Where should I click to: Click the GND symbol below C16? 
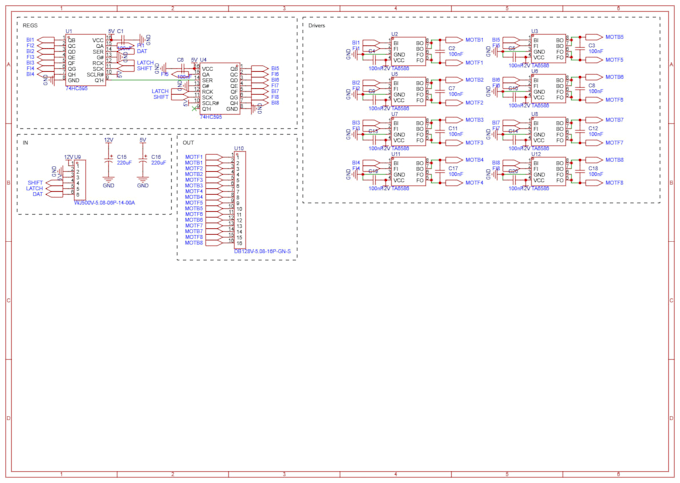pos(143,182)
